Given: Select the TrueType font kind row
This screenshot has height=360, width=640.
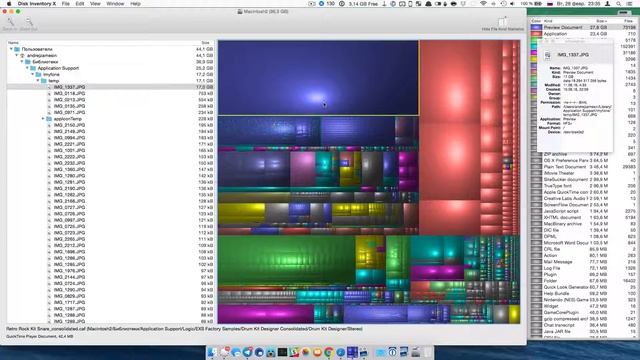Looking at the screenshot, I should [584, 186].
